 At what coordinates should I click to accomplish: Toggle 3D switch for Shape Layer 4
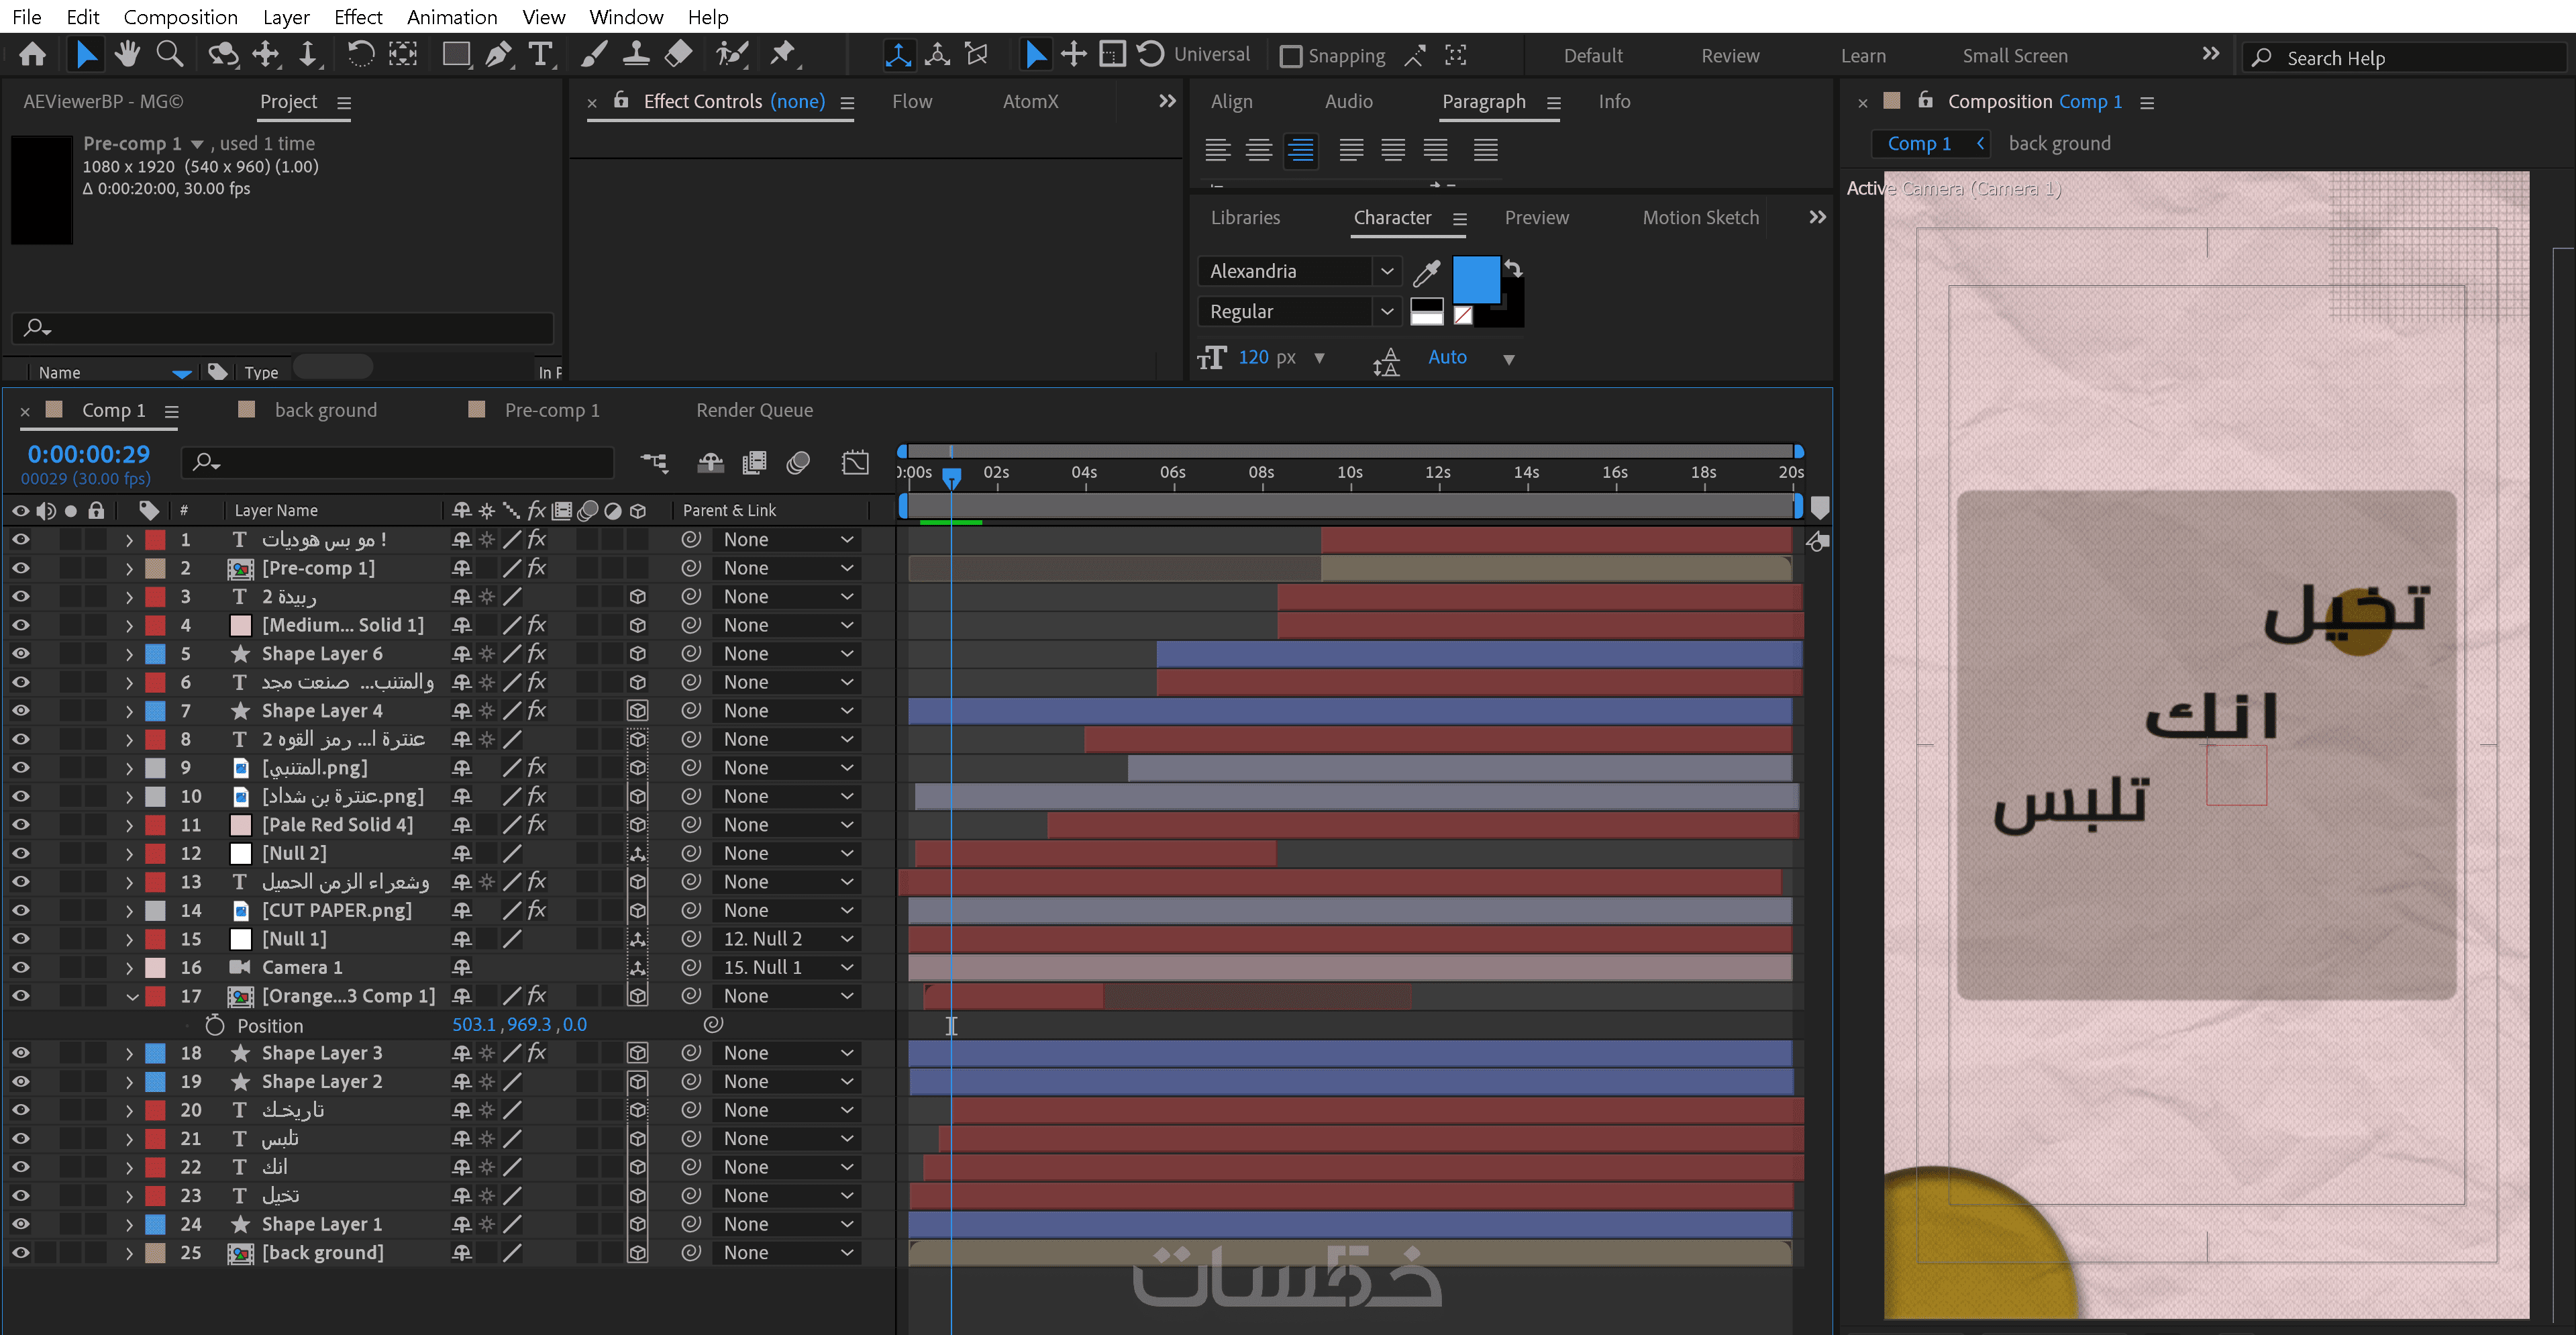637,710
